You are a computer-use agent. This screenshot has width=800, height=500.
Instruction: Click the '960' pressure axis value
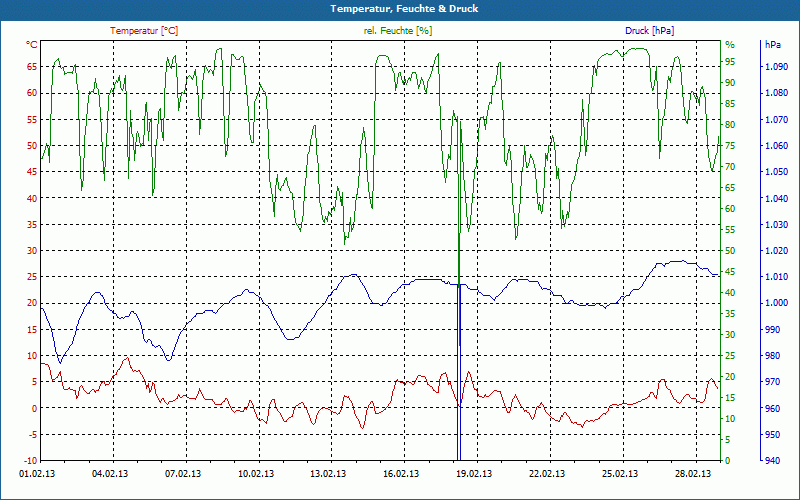tap(773, 408)
